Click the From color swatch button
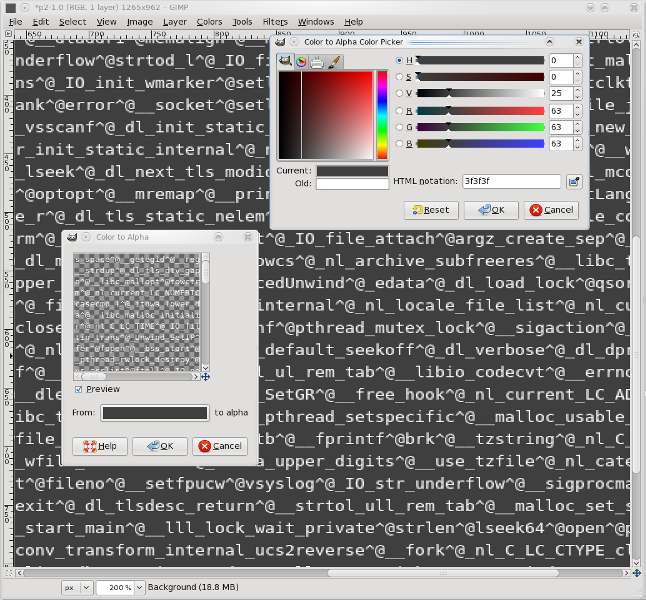 pyautogui.click(x=153, y=412)
